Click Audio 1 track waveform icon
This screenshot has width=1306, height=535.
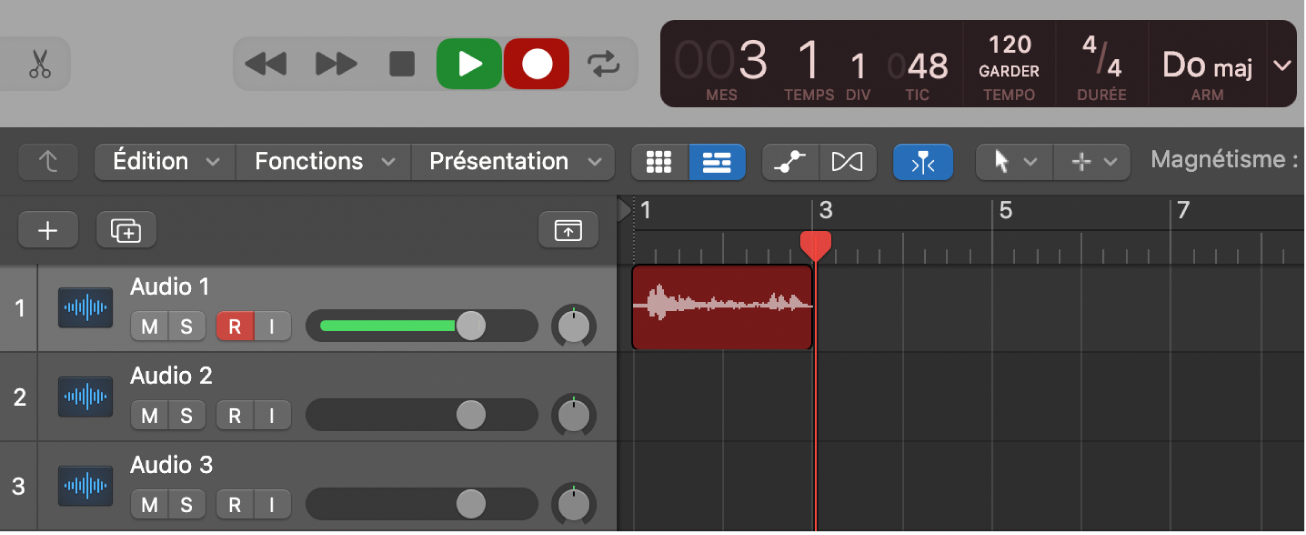point(85,308)
